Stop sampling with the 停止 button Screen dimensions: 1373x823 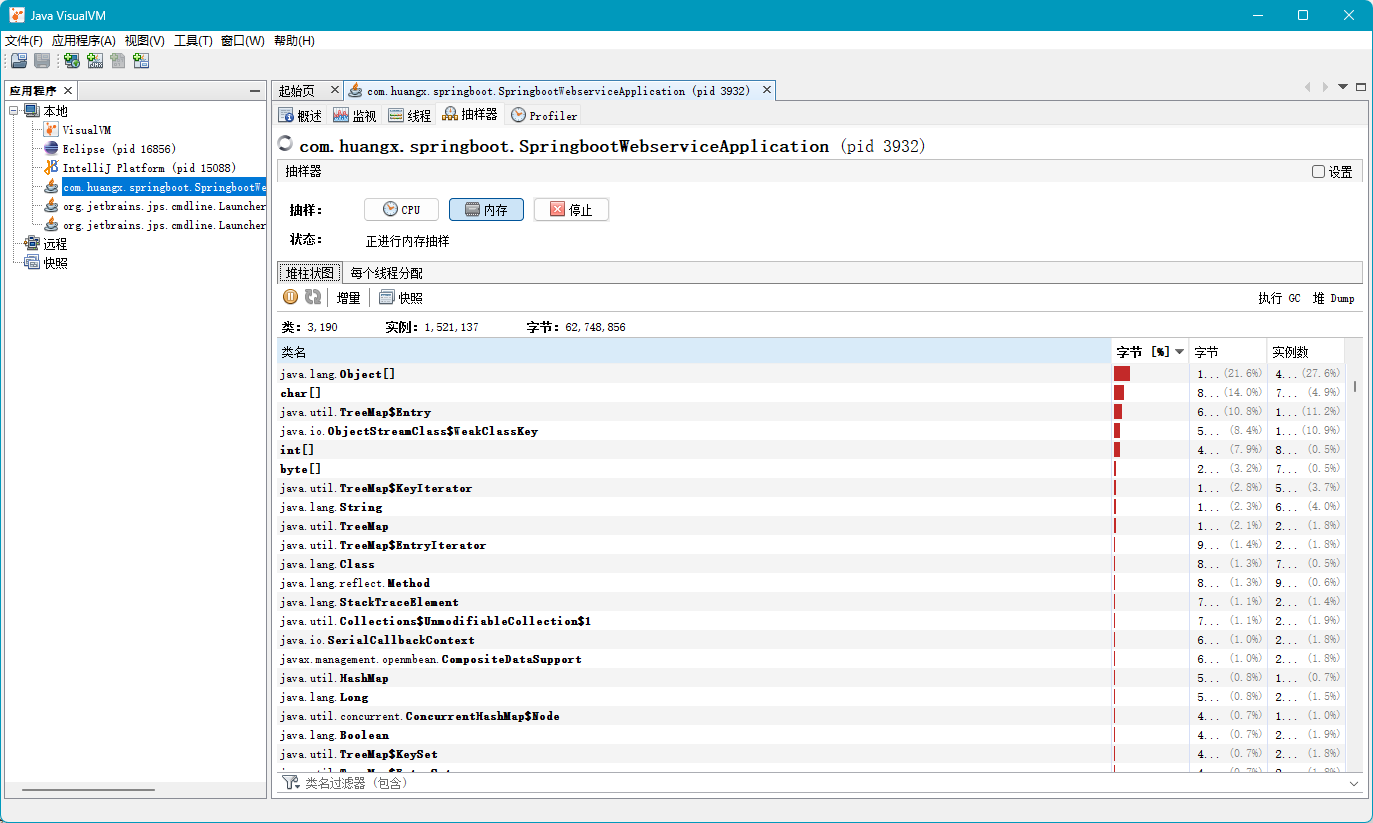click(571, 210)
